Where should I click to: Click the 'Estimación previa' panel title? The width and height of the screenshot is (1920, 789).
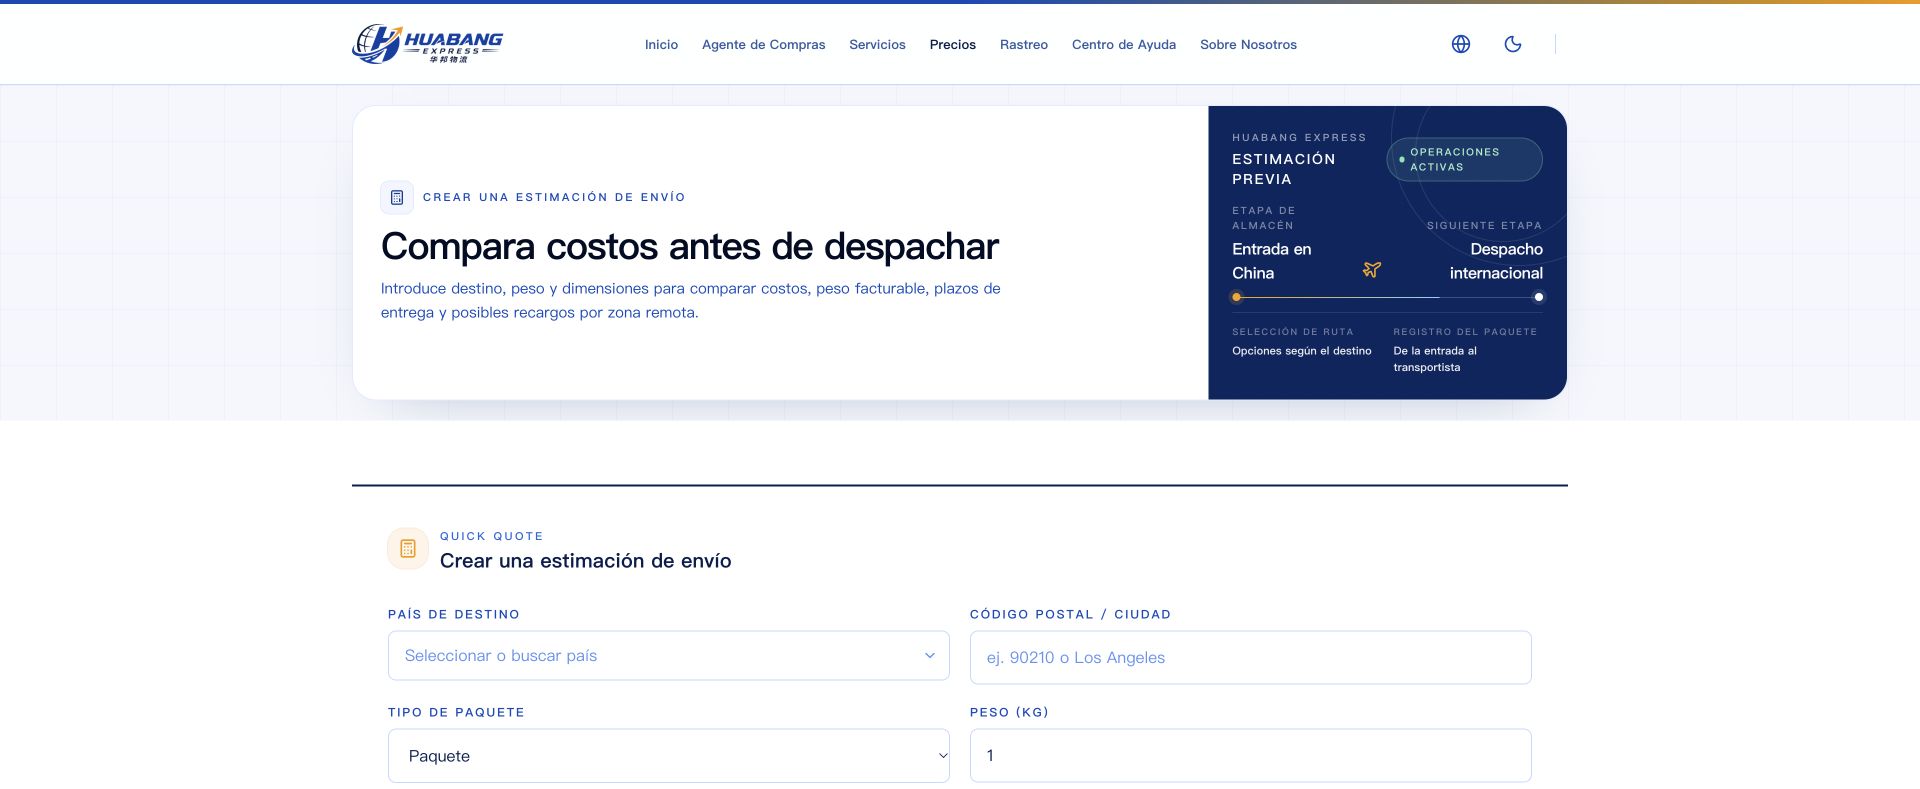(1284, 169)
